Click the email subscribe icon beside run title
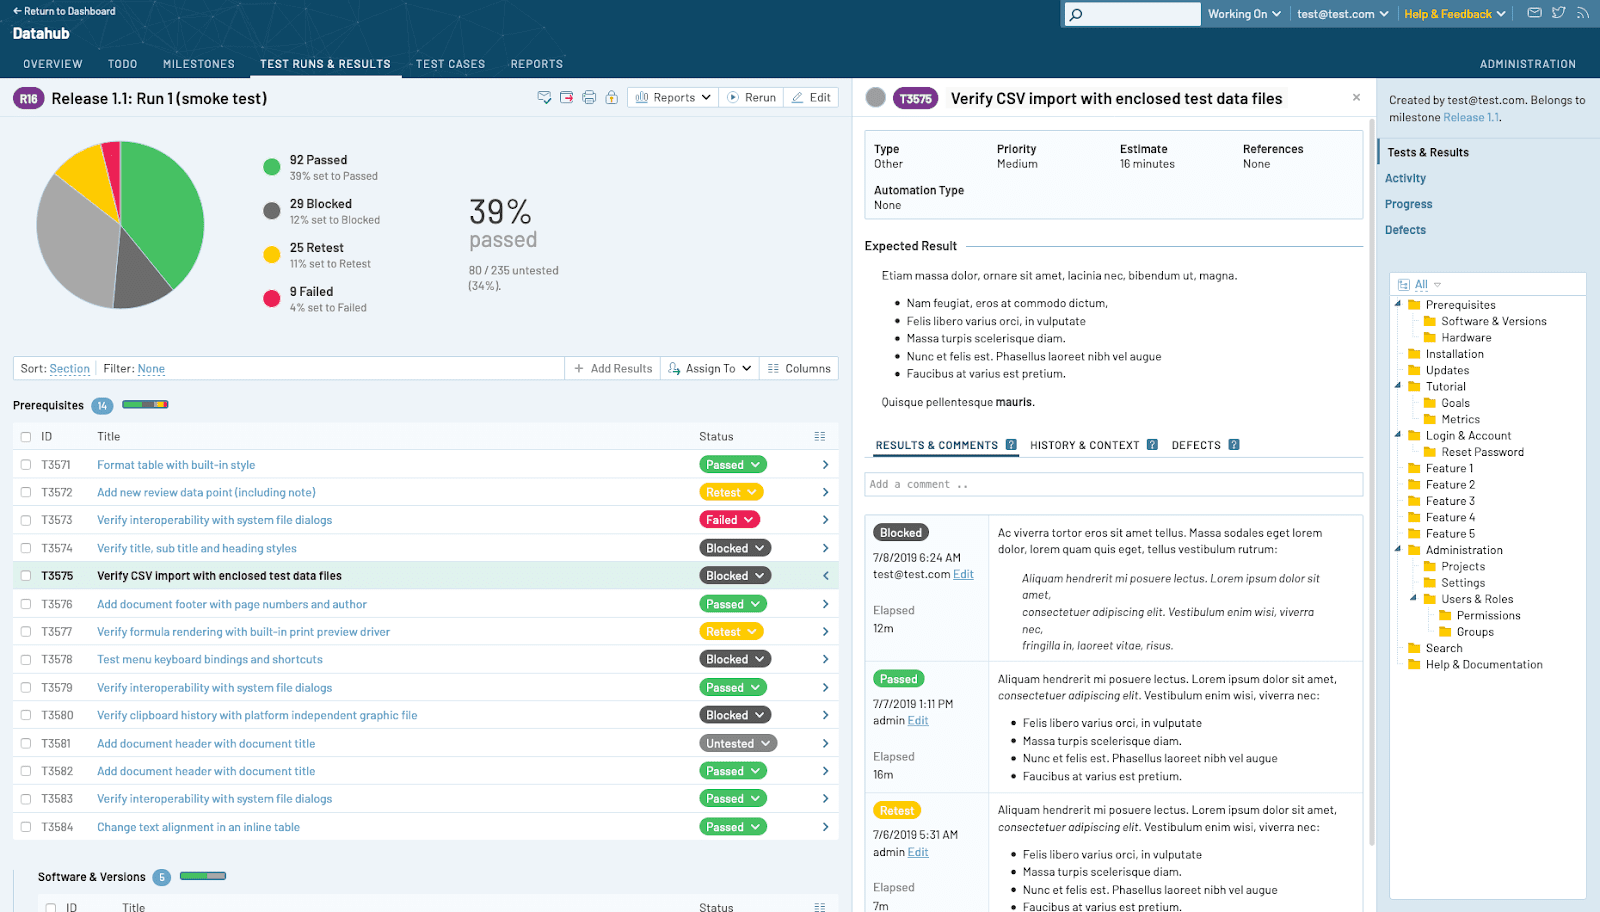Screen dimensions: 1600x912 pos(544,98)
